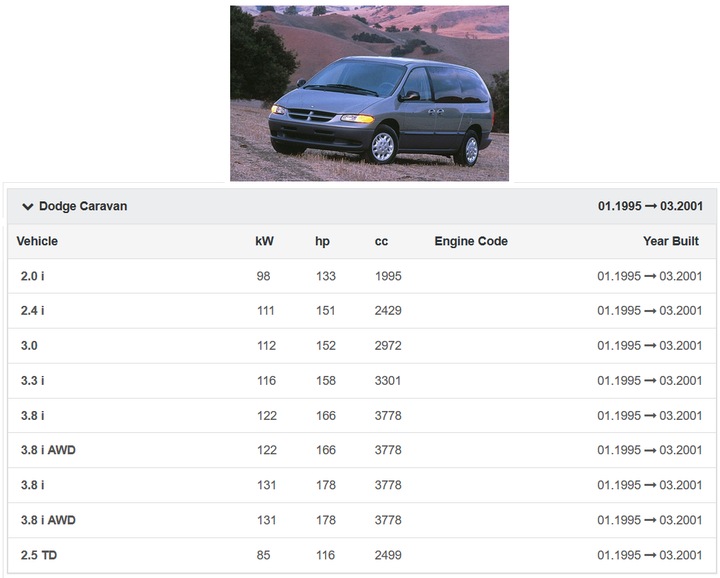Screen dimensions: 720x578
Task: Click the Vehicle column header
Action: [37, 241]
